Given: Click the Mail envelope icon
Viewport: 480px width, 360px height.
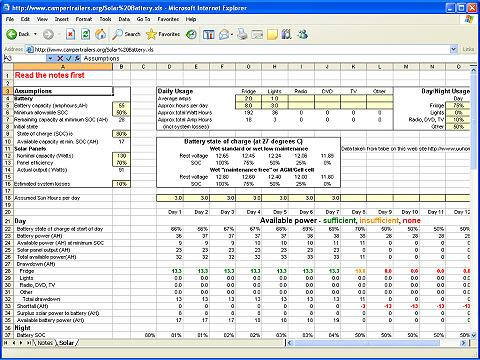Looking at the screenshot, I should pos(224,34).
